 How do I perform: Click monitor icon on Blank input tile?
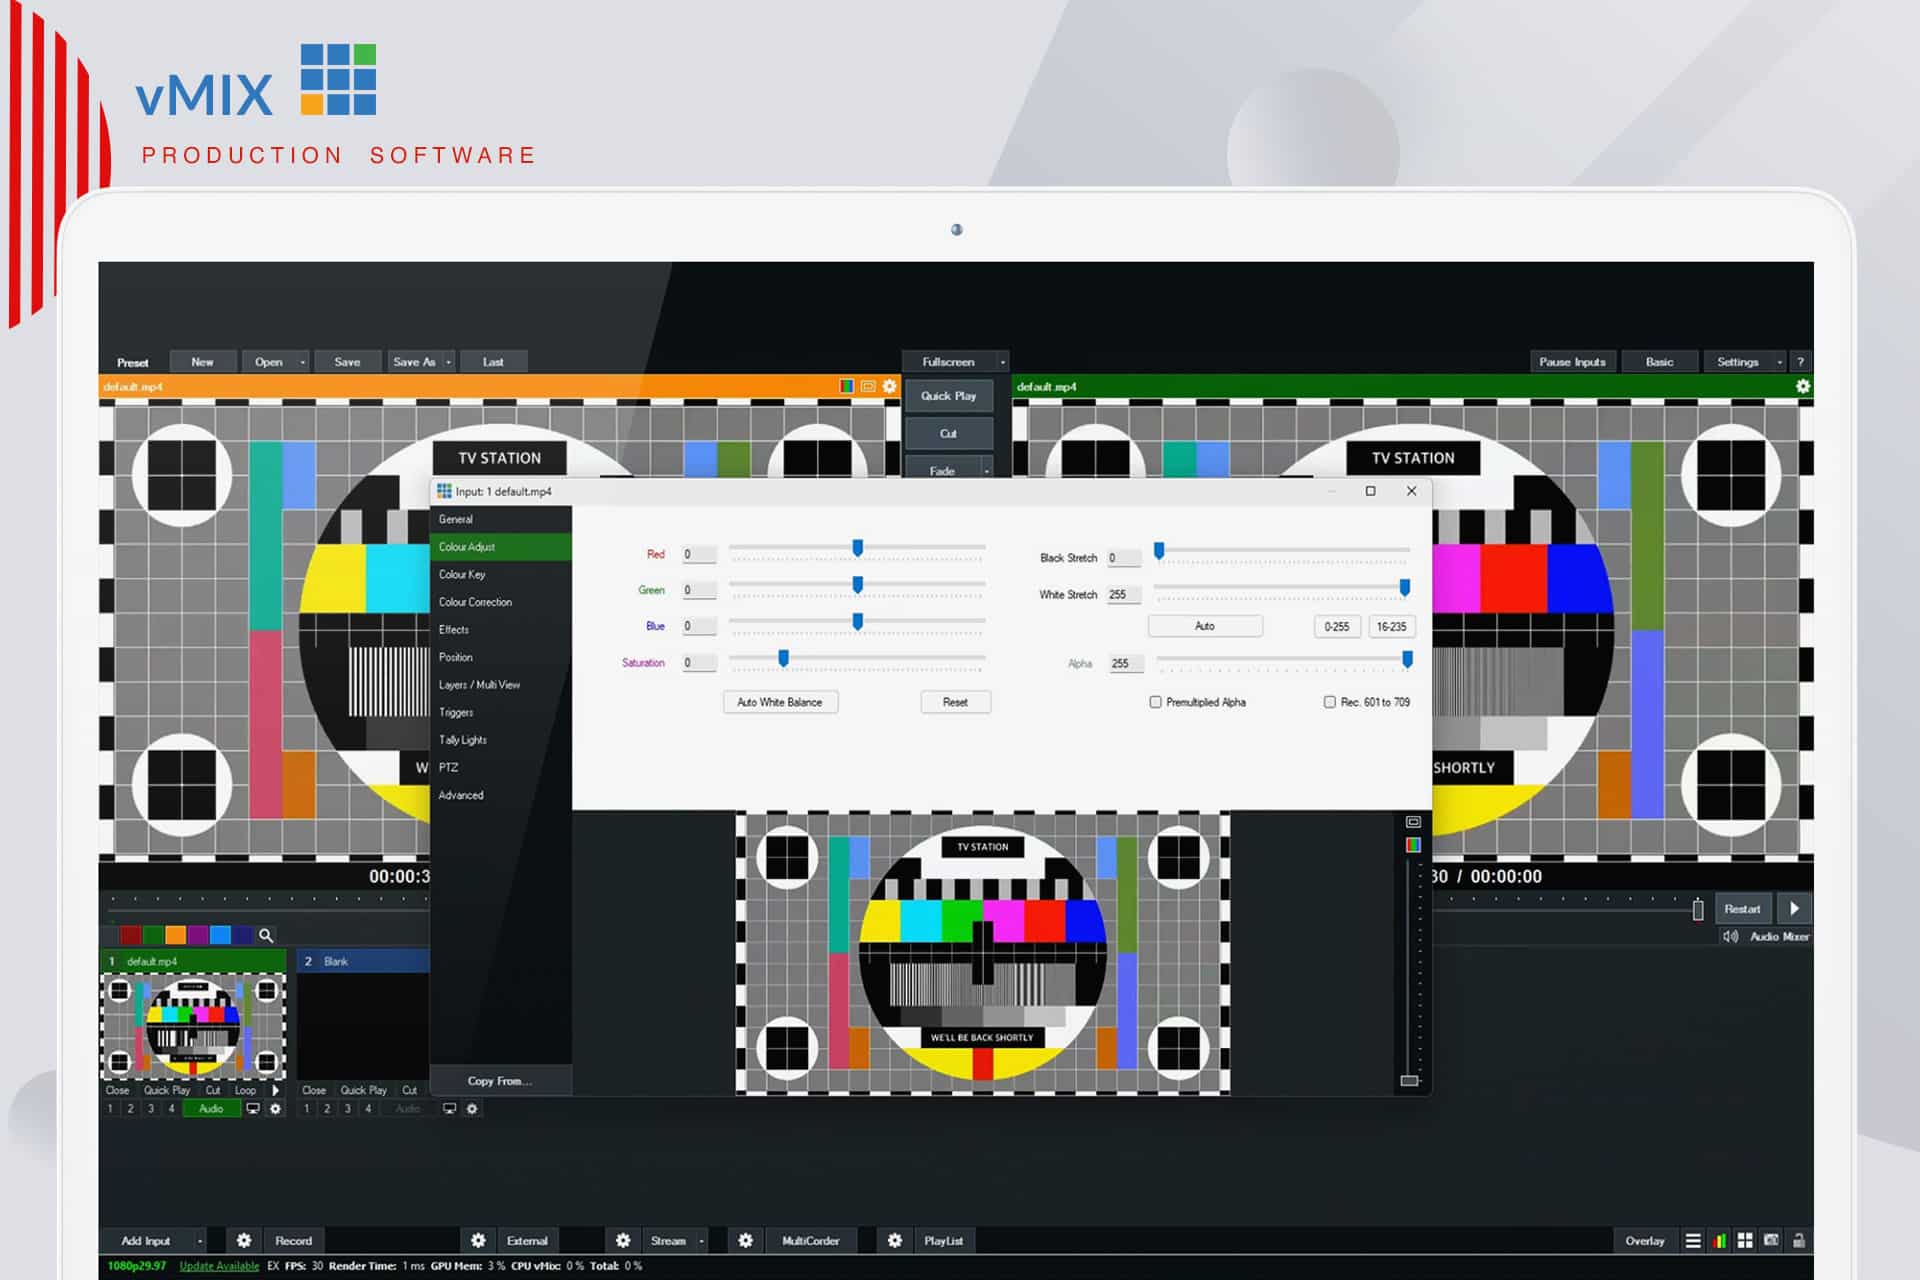[450, 1108]
